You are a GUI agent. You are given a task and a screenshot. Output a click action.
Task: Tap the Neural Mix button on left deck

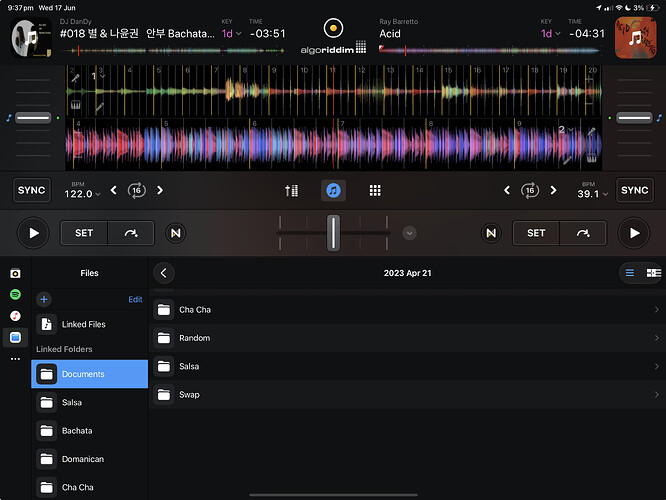click(175, 233)
